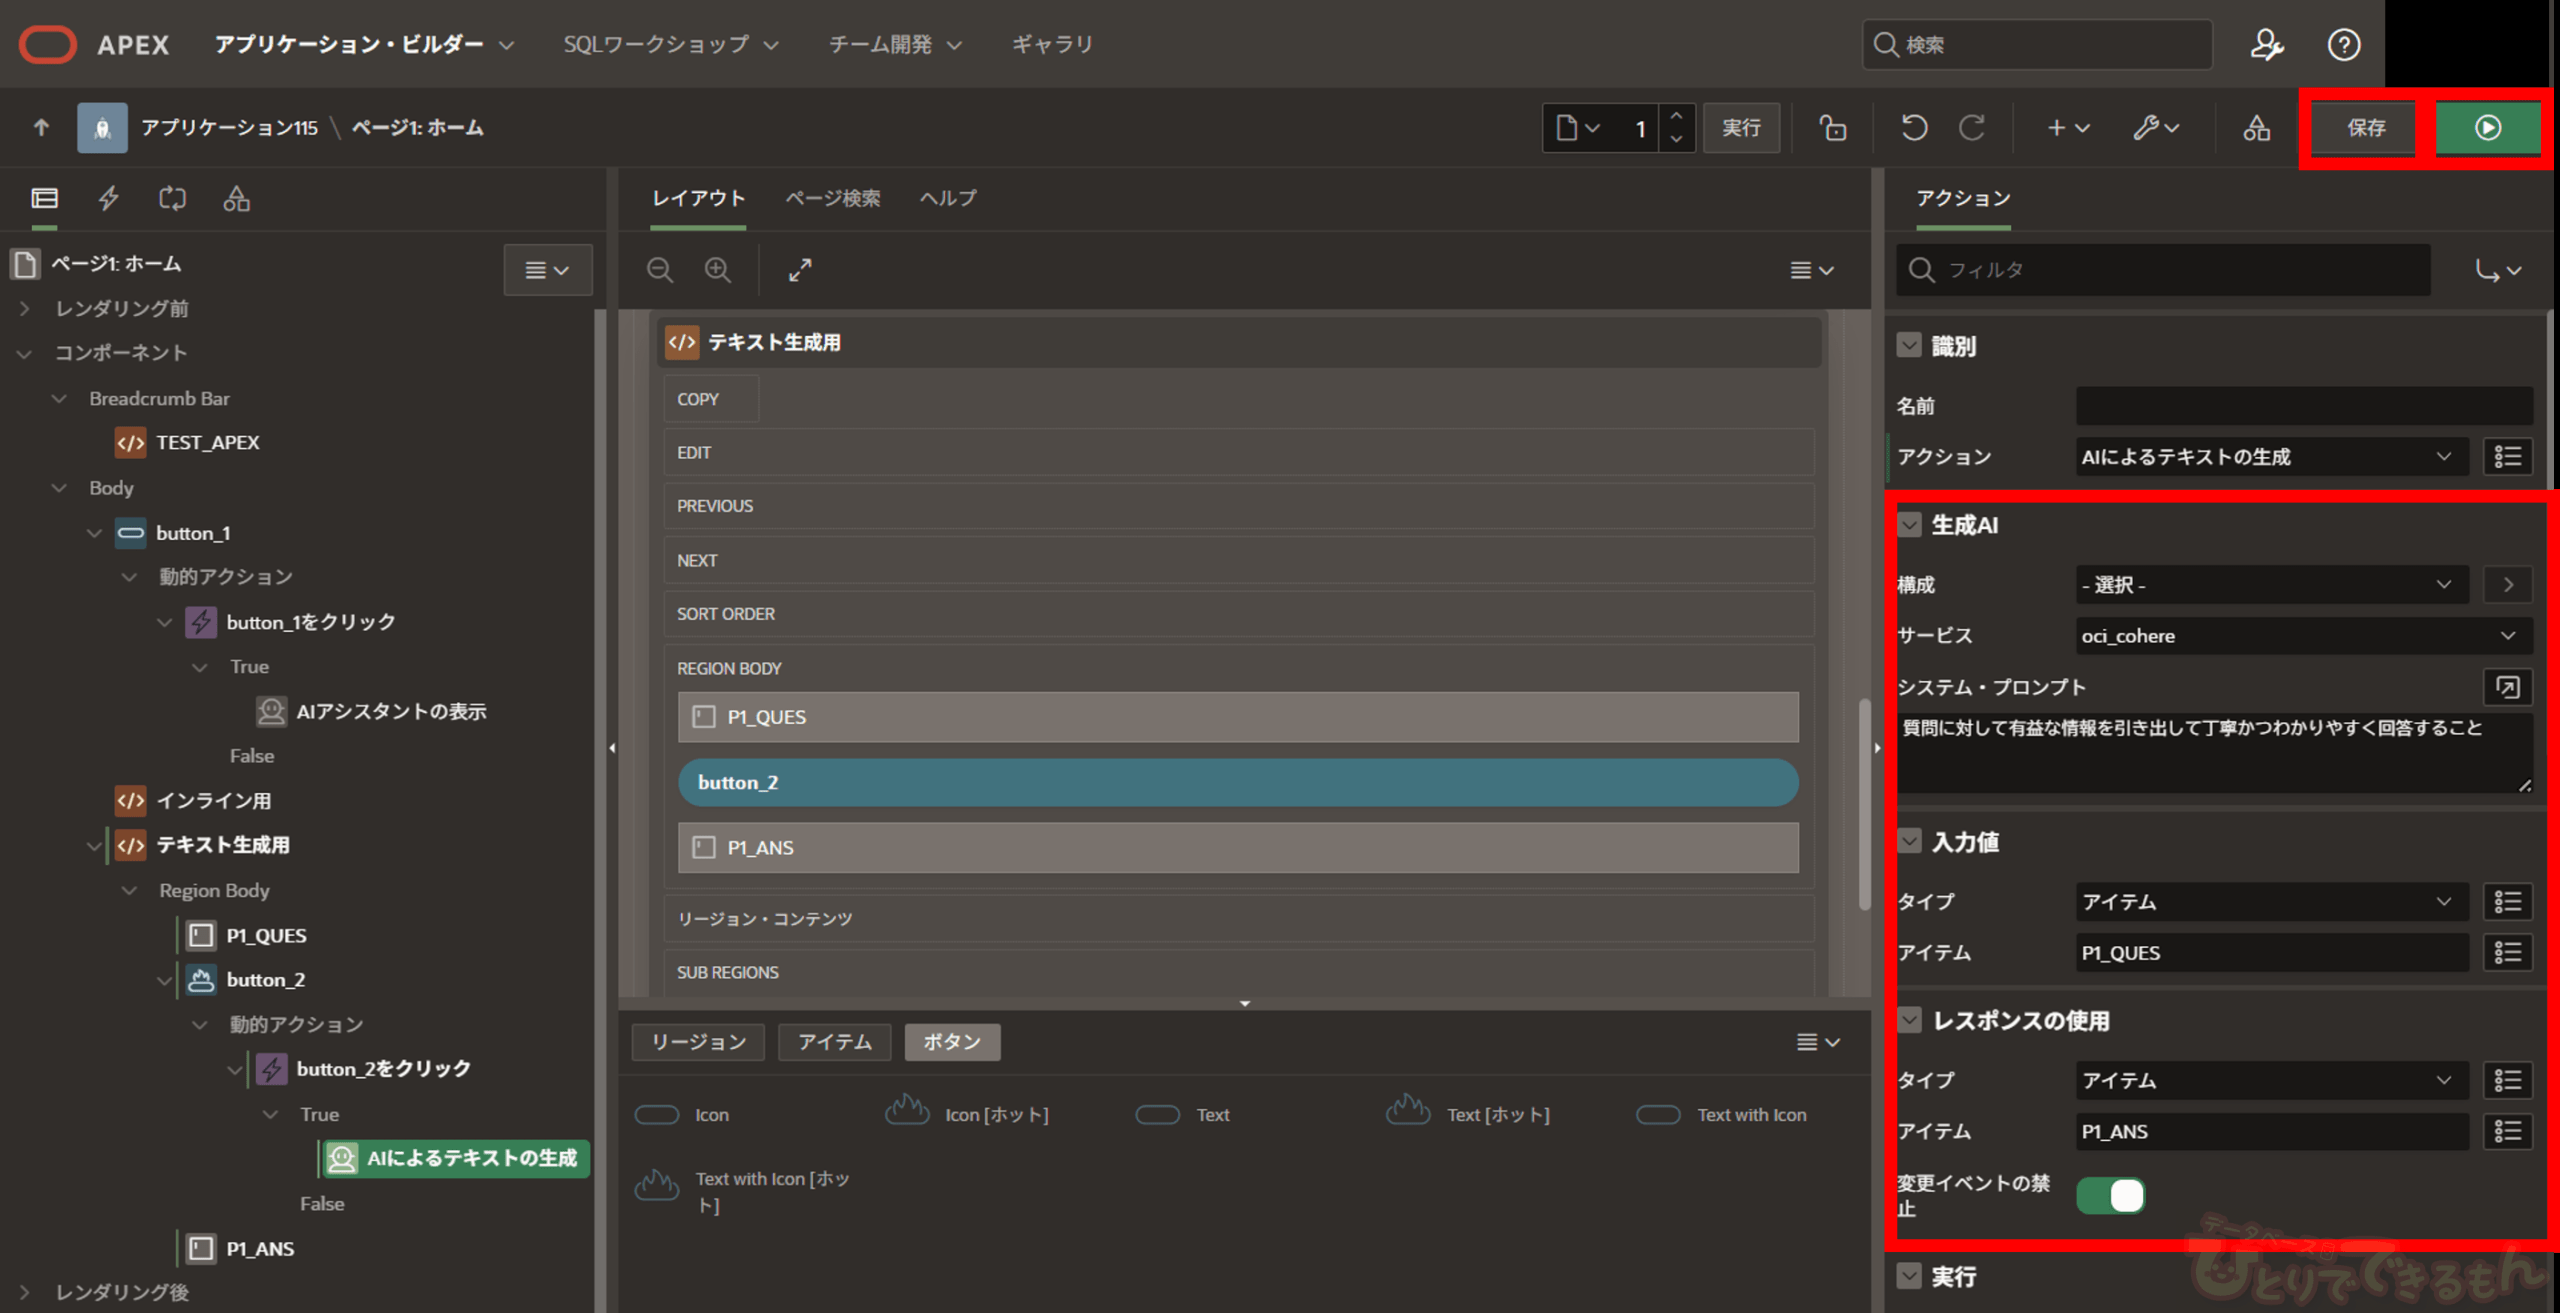This screenshot has height=1313, width=2560.
Task: Click the Page Lock icon
Action: tap(1832, 128)
